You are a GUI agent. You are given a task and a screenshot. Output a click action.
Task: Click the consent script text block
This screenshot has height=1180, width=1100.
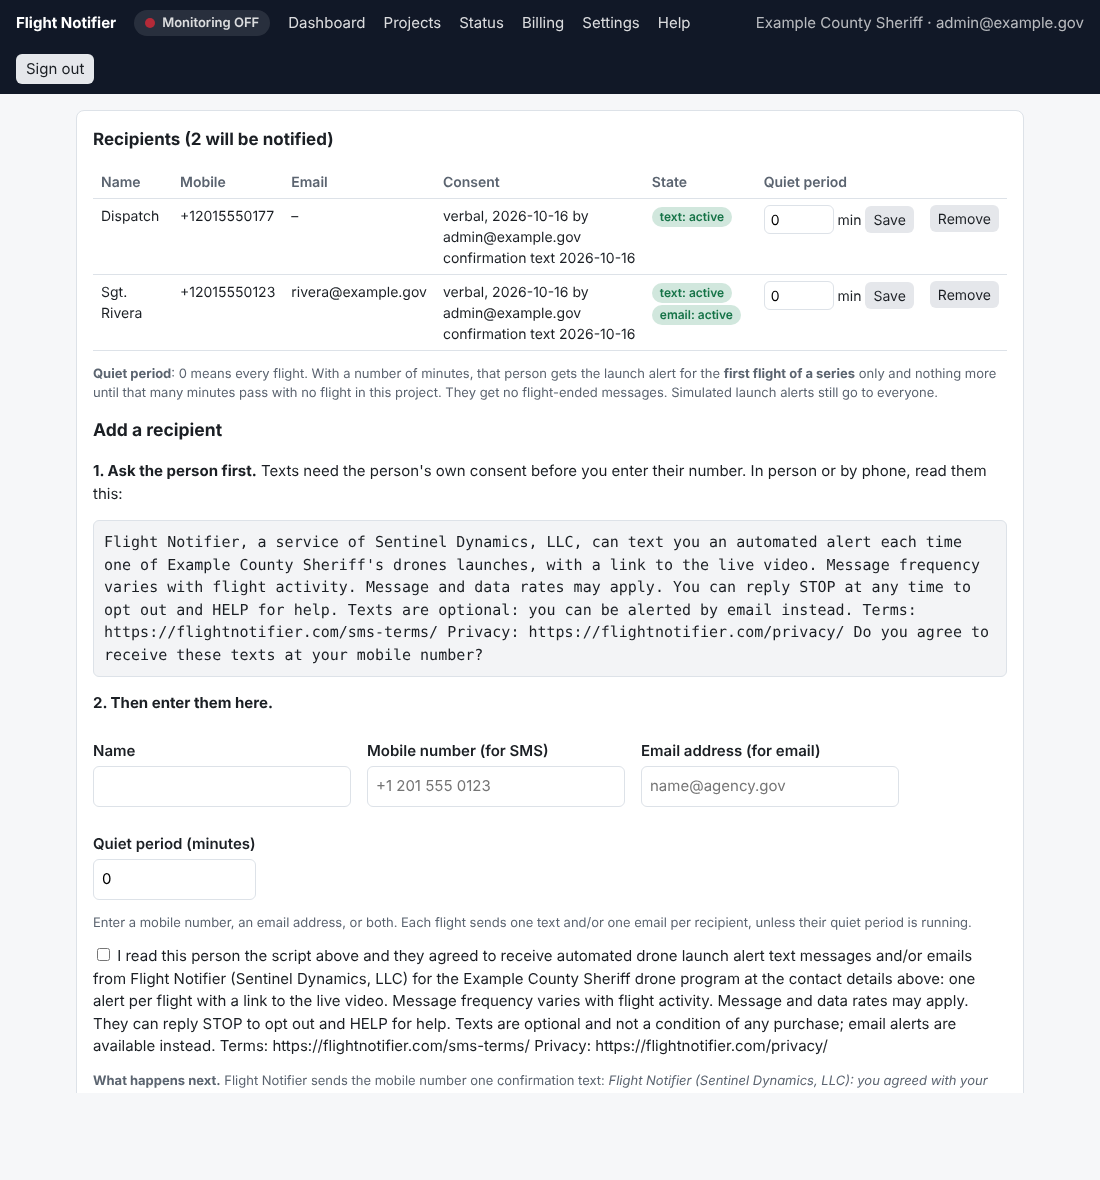(549, 598)
